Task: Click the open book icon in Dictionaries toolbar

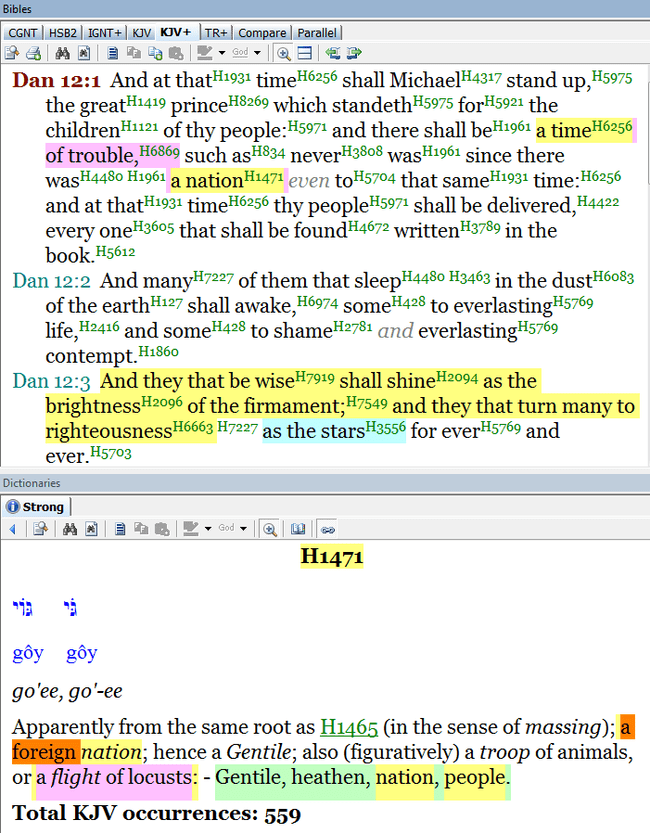Action: tap(297, 528)
